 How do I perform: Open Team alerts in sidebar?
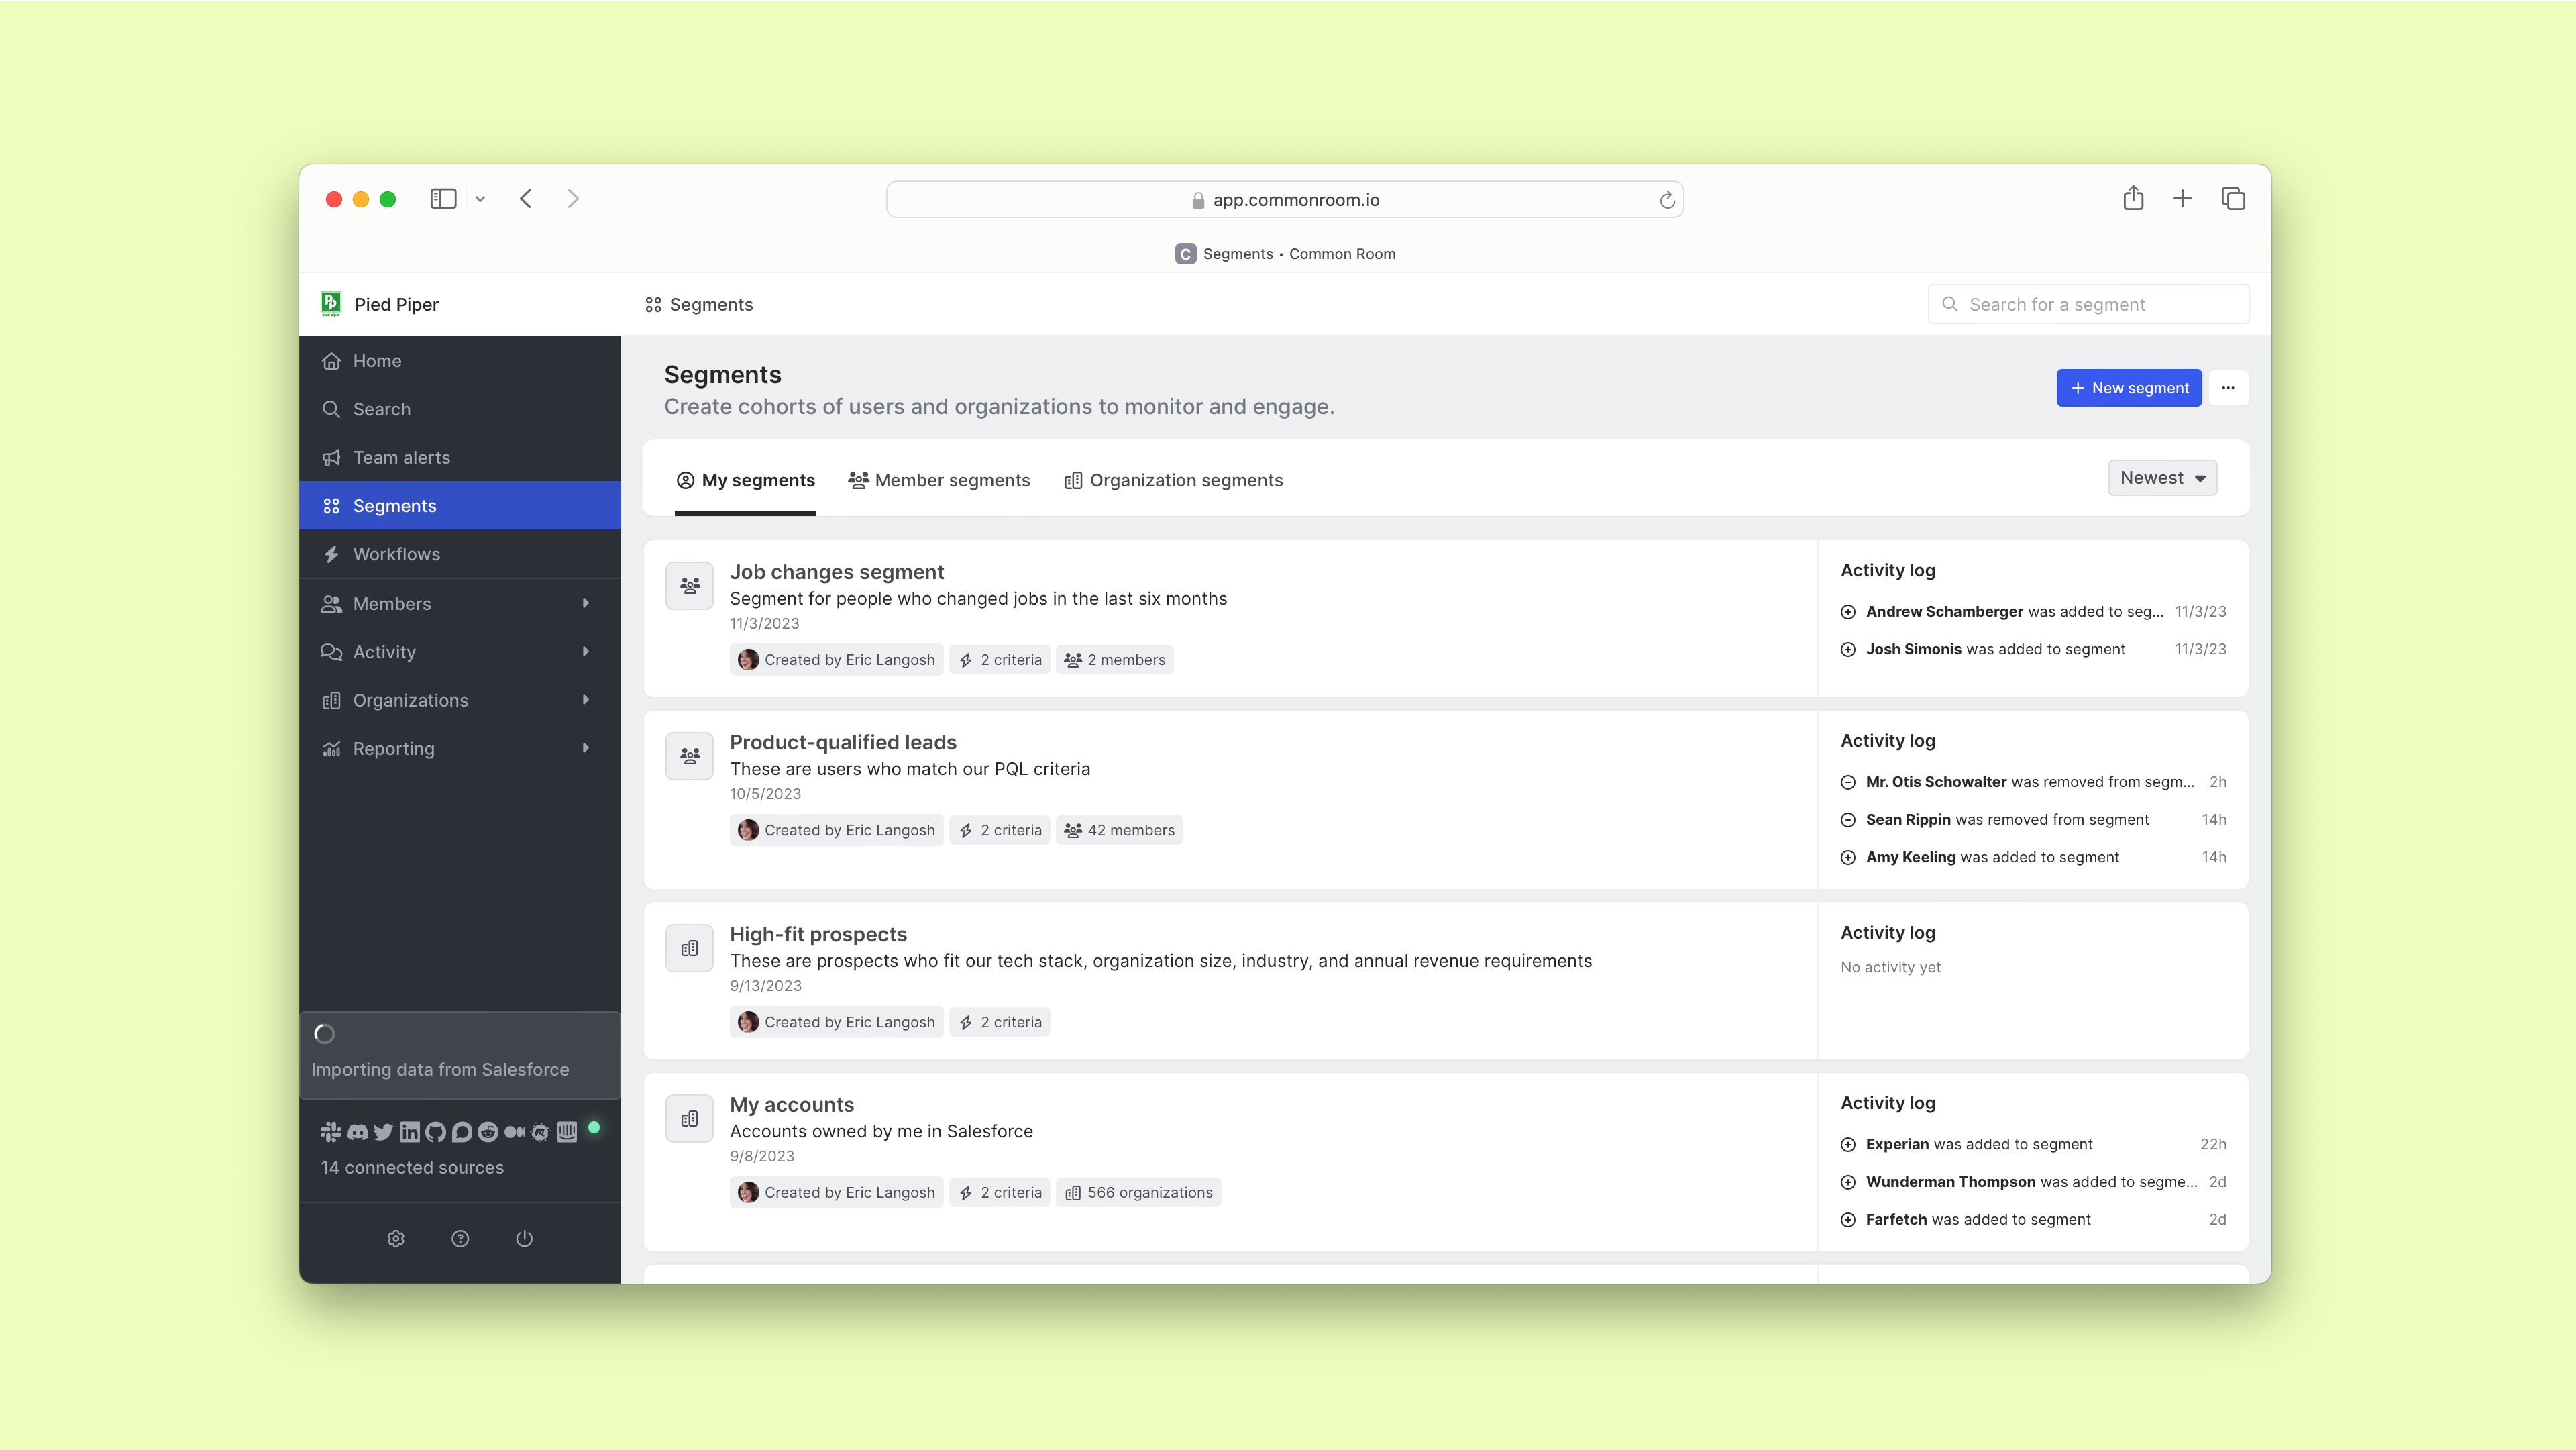pyautogui.click(x=401, y=457)
